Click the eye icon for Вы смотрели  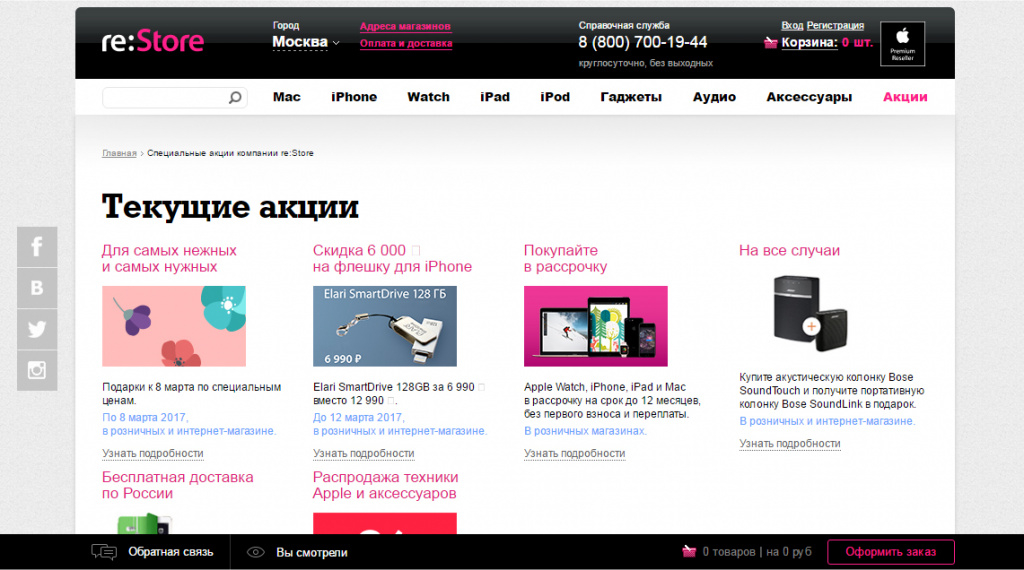click(x=255, y=552)
